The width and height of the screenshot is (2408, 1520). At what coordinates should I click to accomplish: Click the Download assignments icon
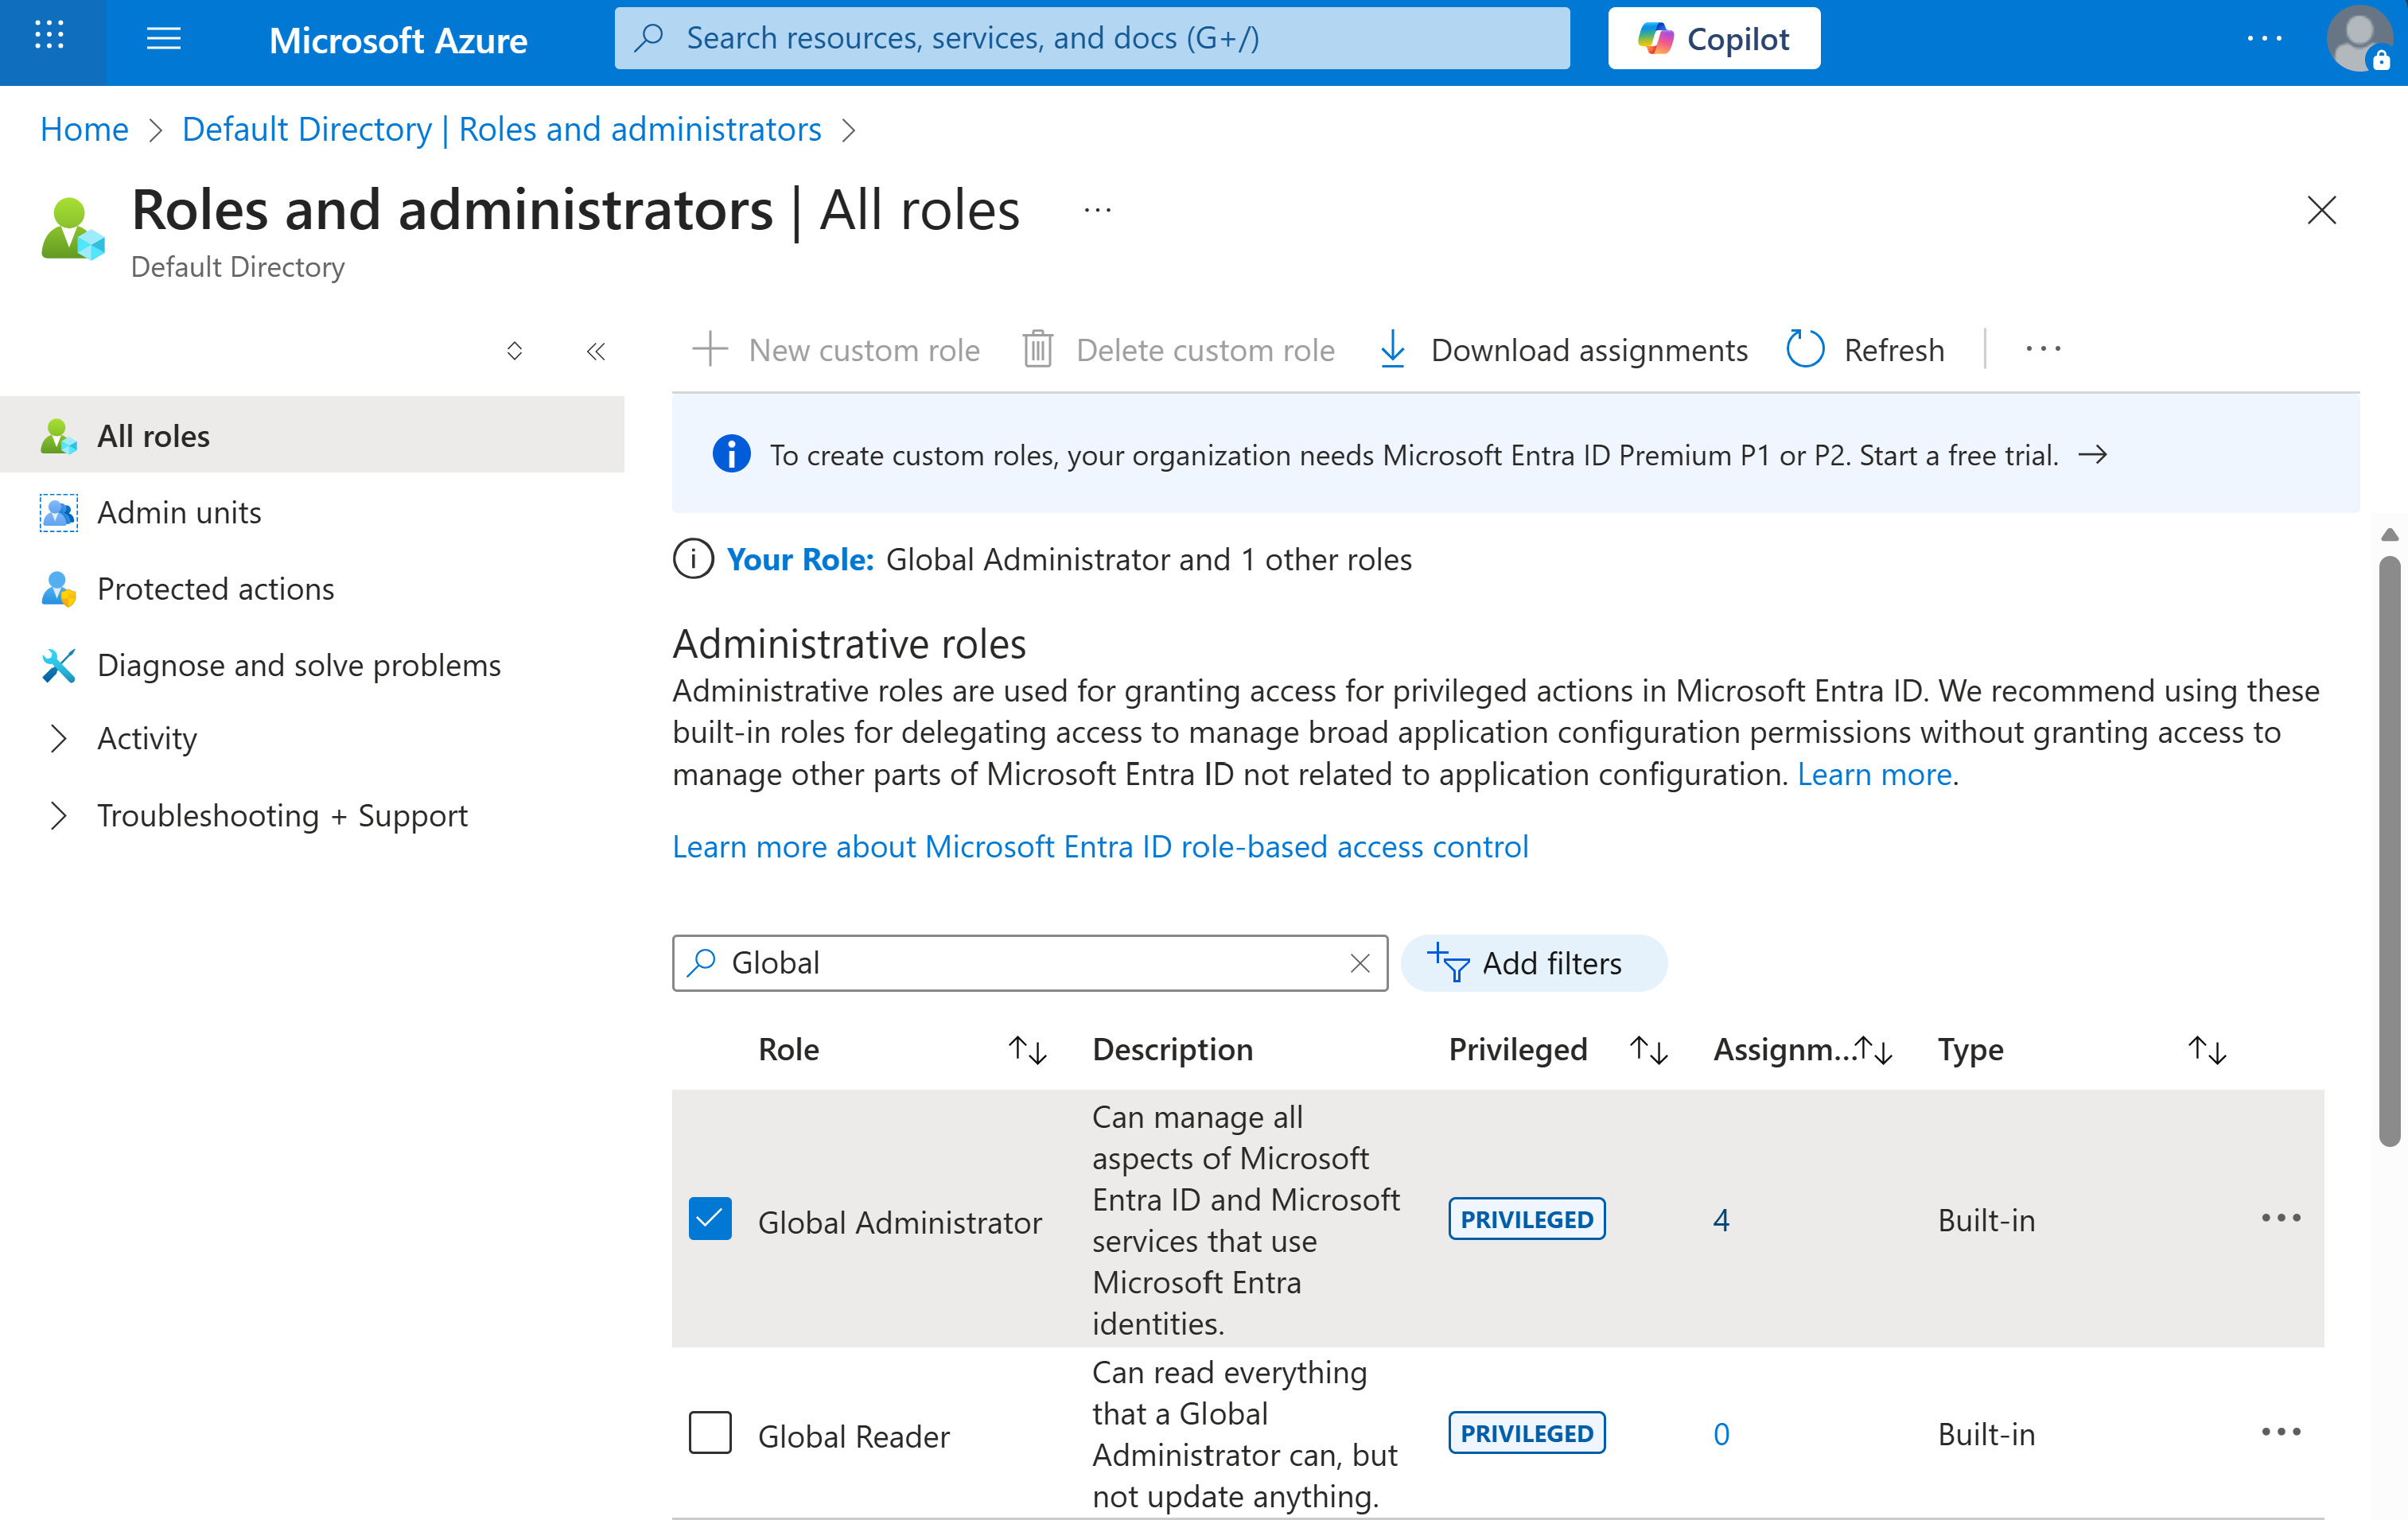pyautogui.click(x=1392, y=349)
